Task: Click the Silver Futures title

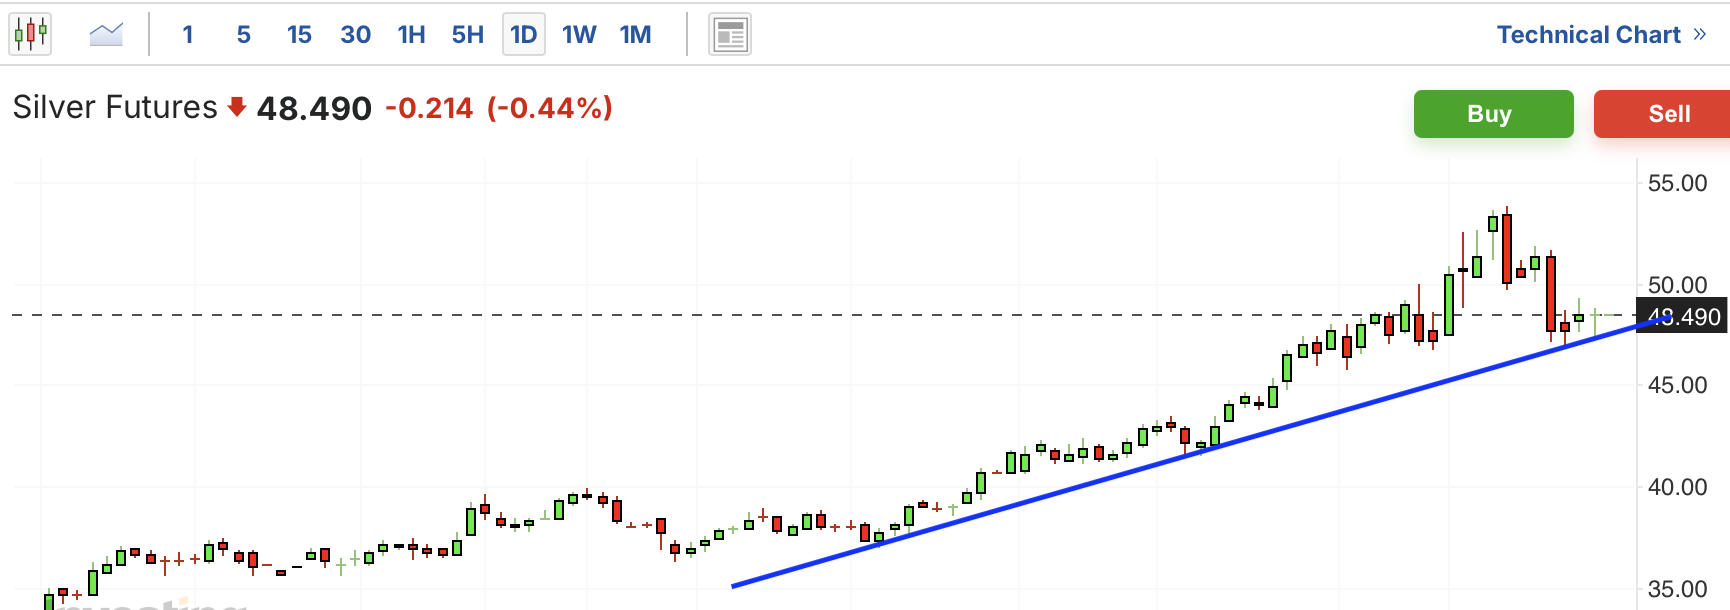Action: pos(115,107)
